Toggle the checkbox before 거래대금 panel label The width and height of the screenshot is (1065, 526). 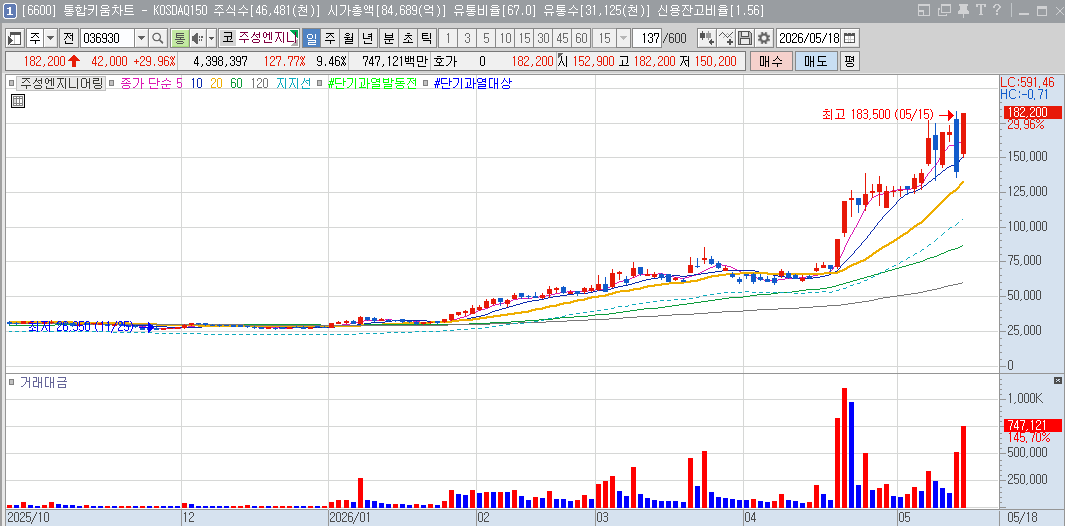[12, 383]
